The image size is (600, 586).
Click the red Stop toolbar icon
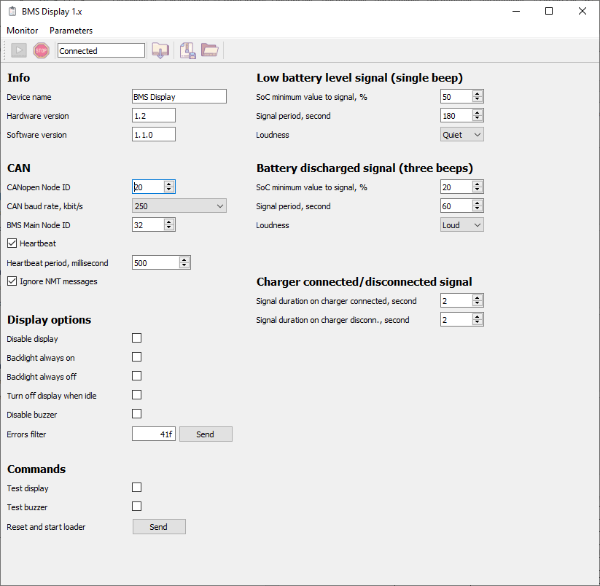(41, 51)
